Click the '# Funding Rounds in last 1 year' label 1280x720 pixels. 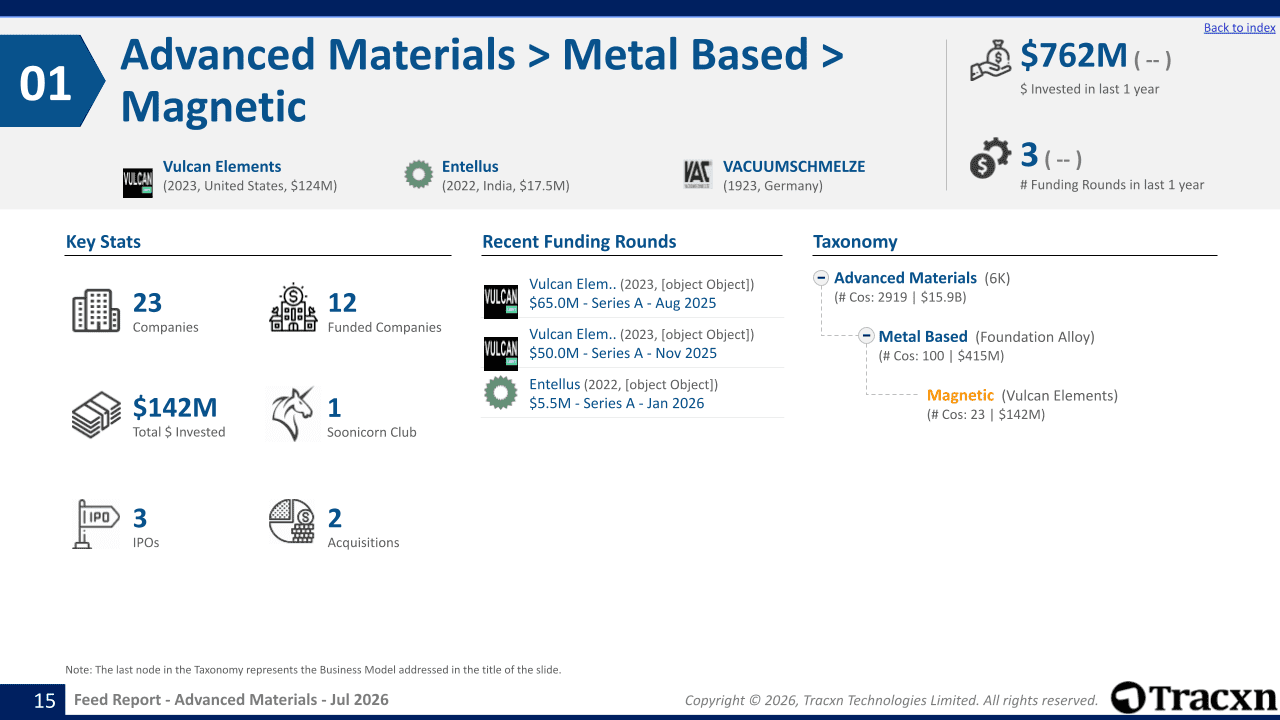click(x=1112, y=184)
